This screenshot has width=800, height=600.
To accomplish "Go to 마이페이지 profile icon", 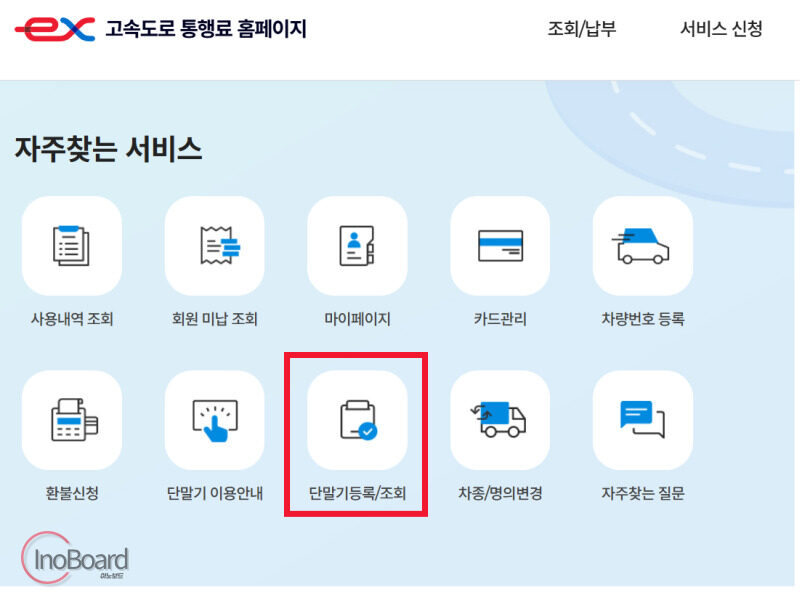I will [357, 246].
